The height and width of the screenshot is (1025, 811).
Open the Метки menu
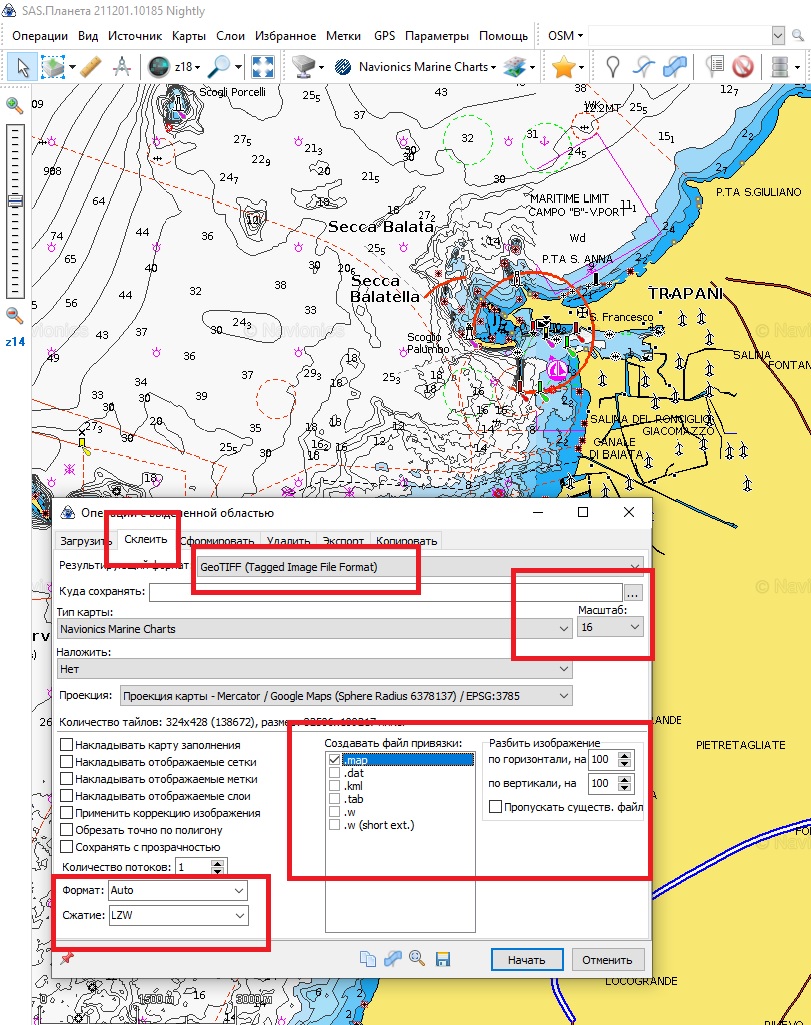point(343,35)
